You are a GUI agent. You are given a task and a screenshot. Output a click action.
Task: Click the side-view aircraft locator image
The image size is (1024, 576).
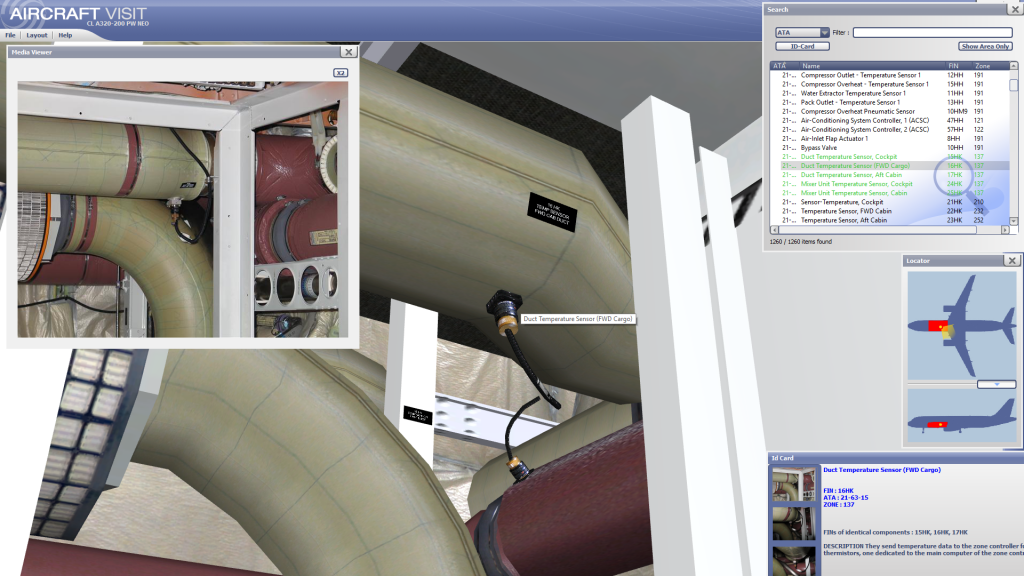click(x=961, y=417)
